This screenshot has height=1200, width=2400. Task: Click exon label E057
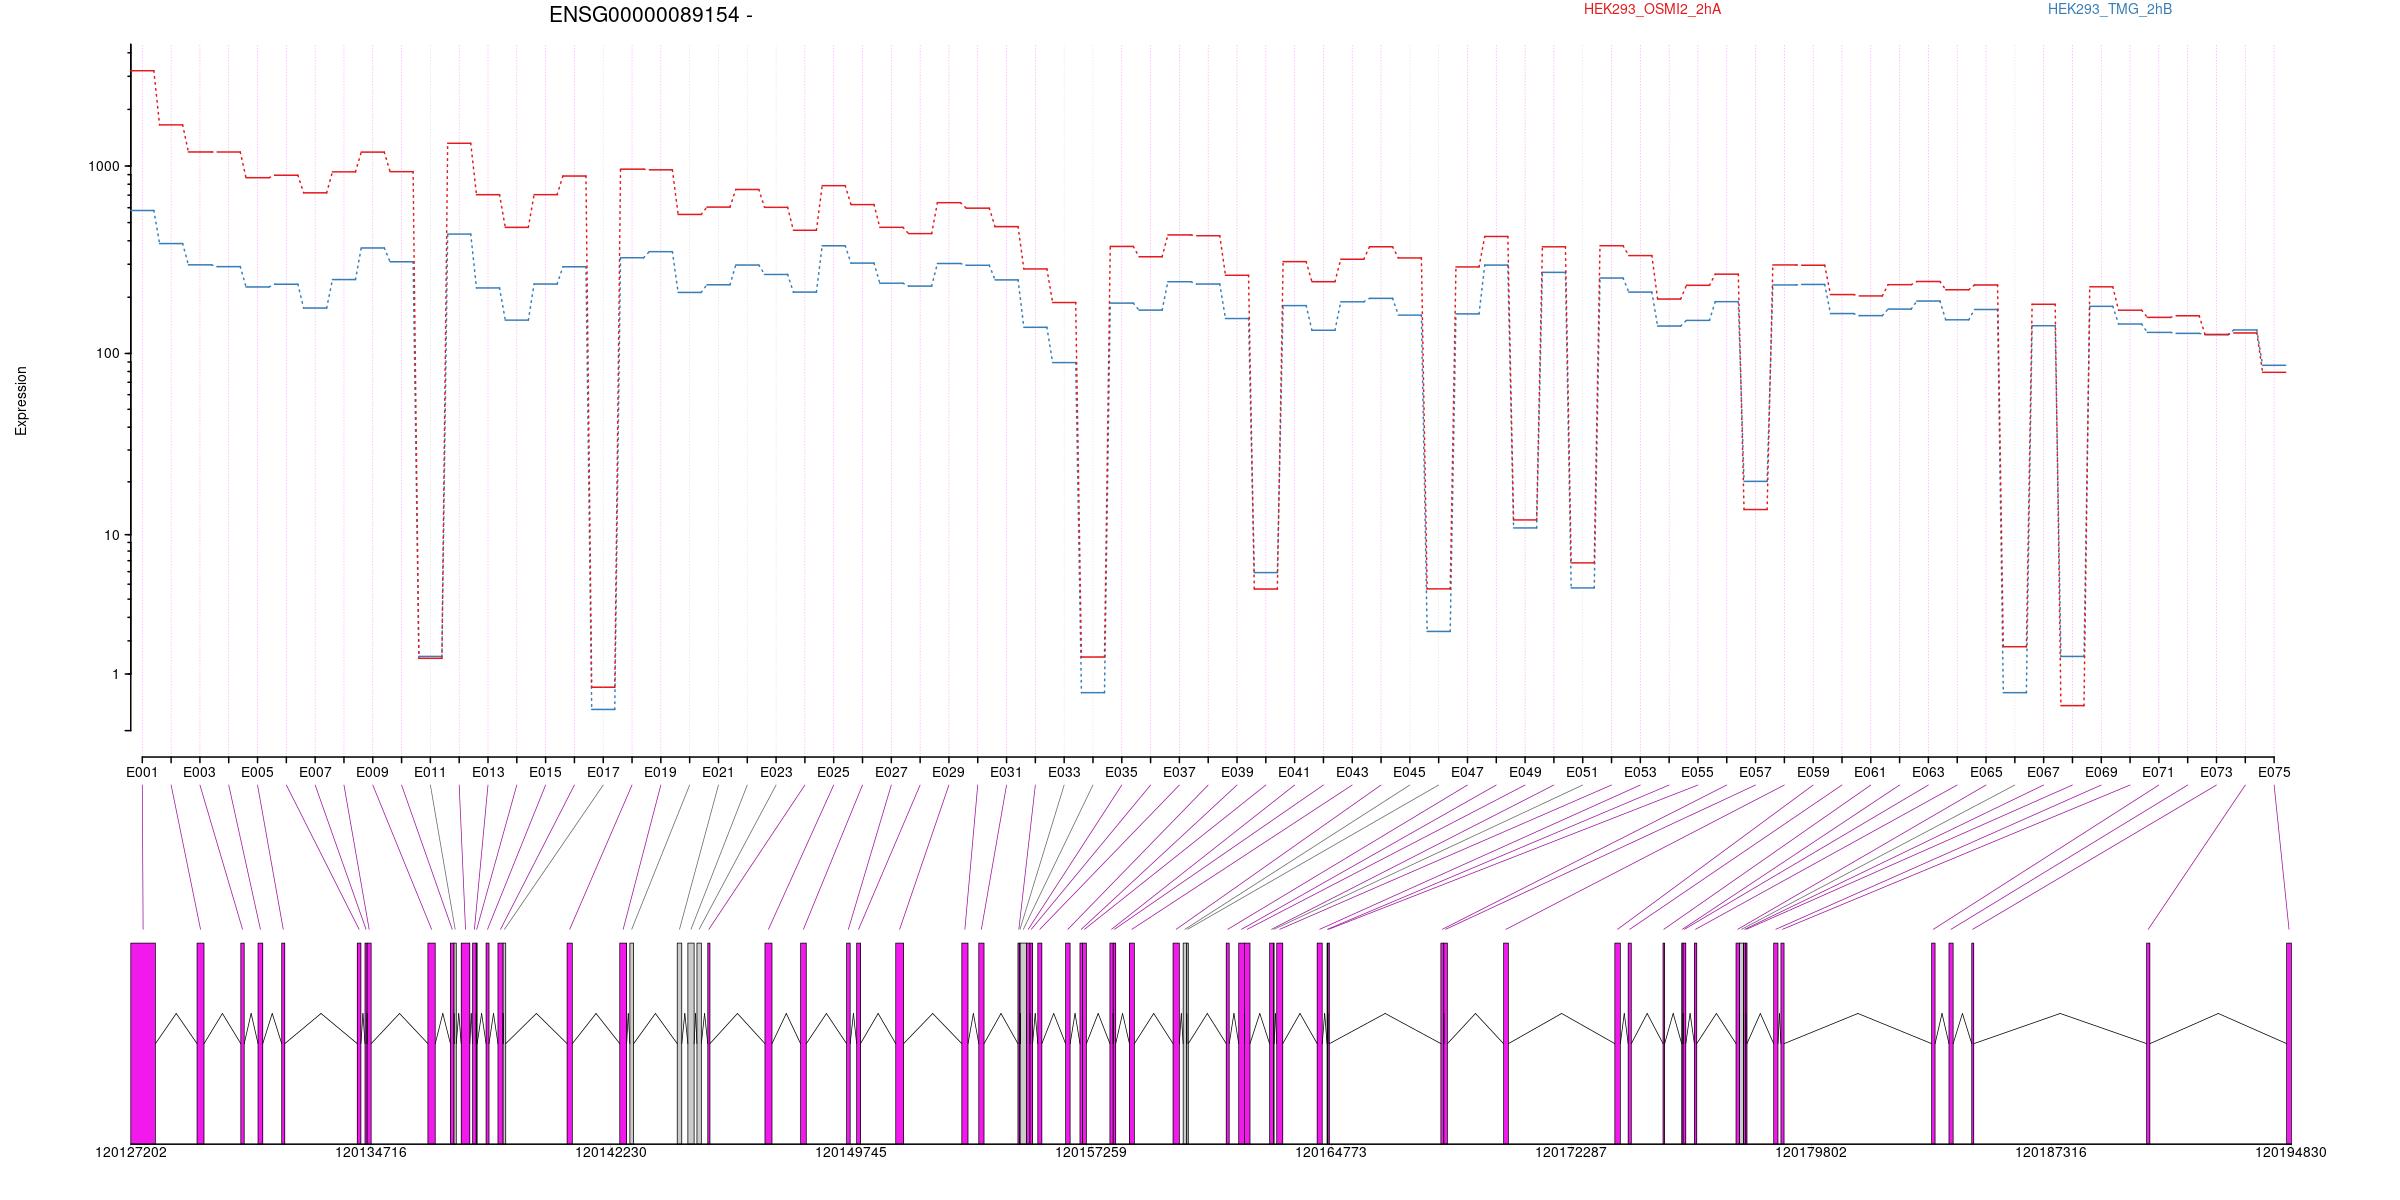pyautogui.click(x=1755, y=772)
